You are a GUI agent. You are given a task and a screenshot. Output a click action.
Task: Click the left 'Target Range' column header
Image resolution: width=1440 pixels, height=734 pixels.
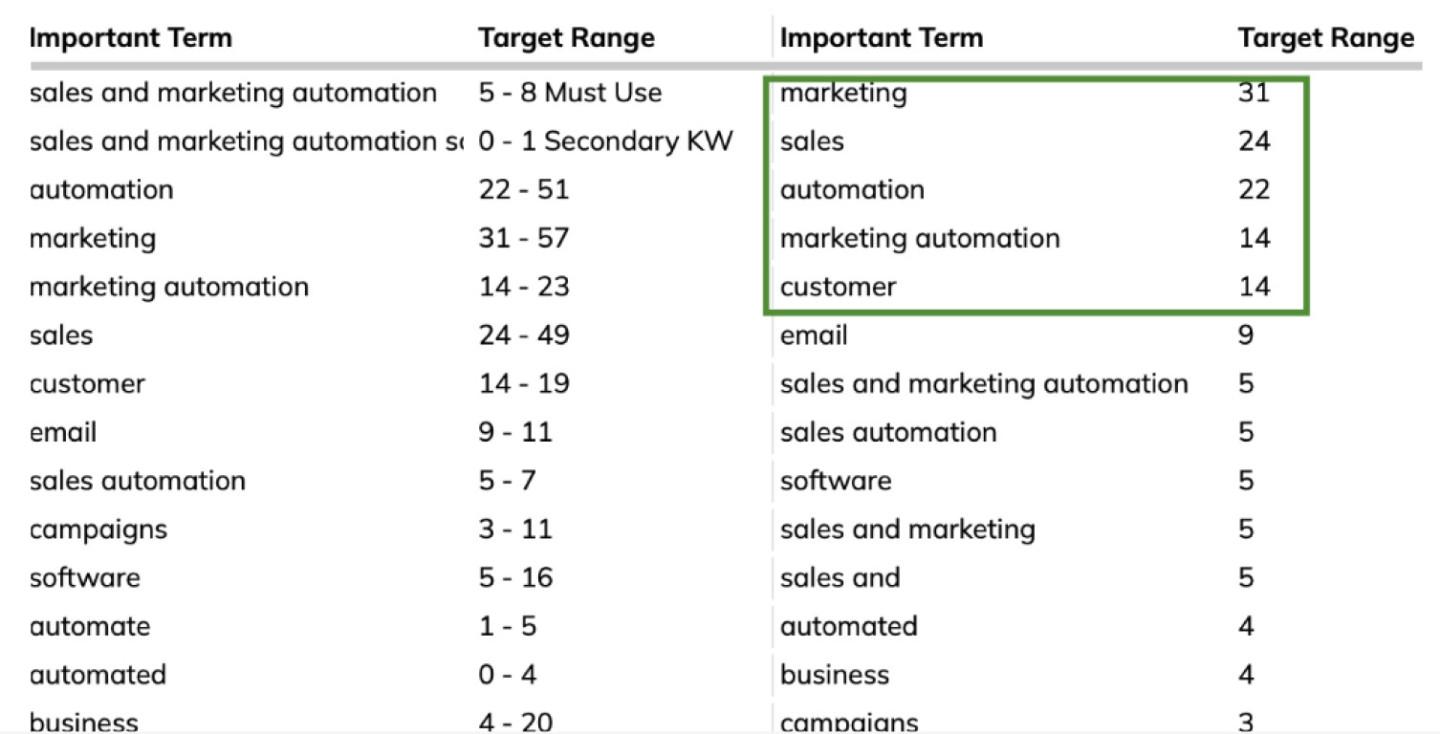pos(566,38)
